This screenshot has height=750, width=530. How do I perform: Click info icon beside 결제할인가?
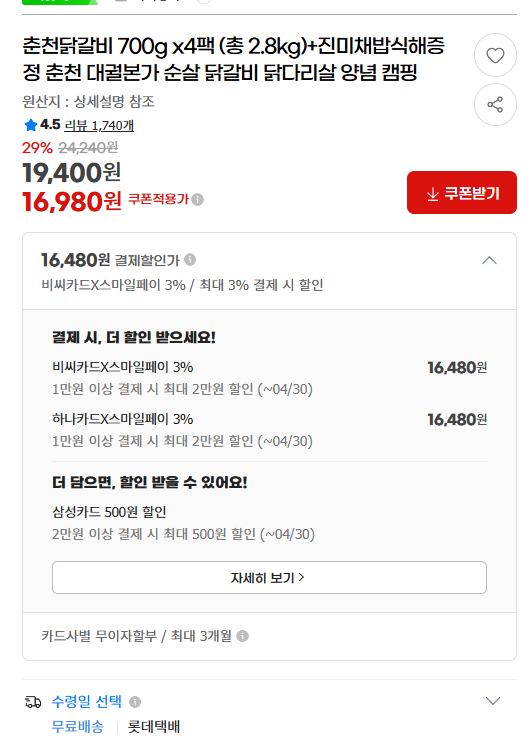pyautogui.click(x=190, y=260)
